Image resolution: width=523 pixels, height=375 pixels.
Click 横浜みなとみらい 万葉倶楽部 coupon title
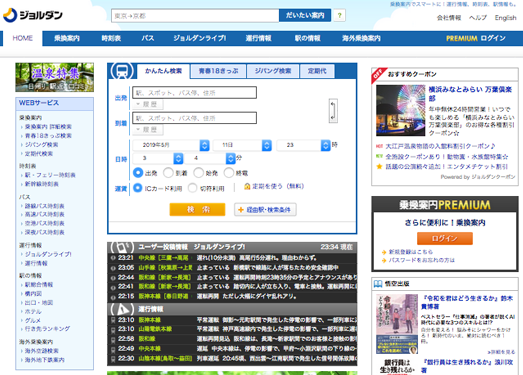tap(470, 94)
